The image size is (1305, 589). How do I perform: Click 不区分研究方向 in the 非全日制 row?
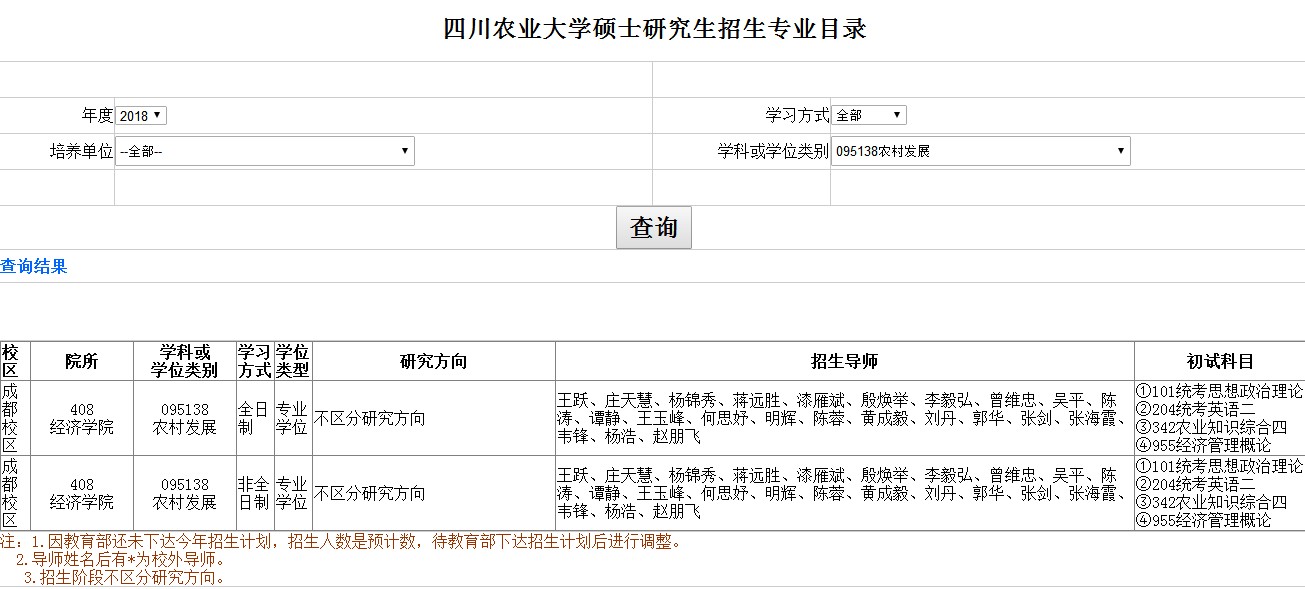[370, 493]
